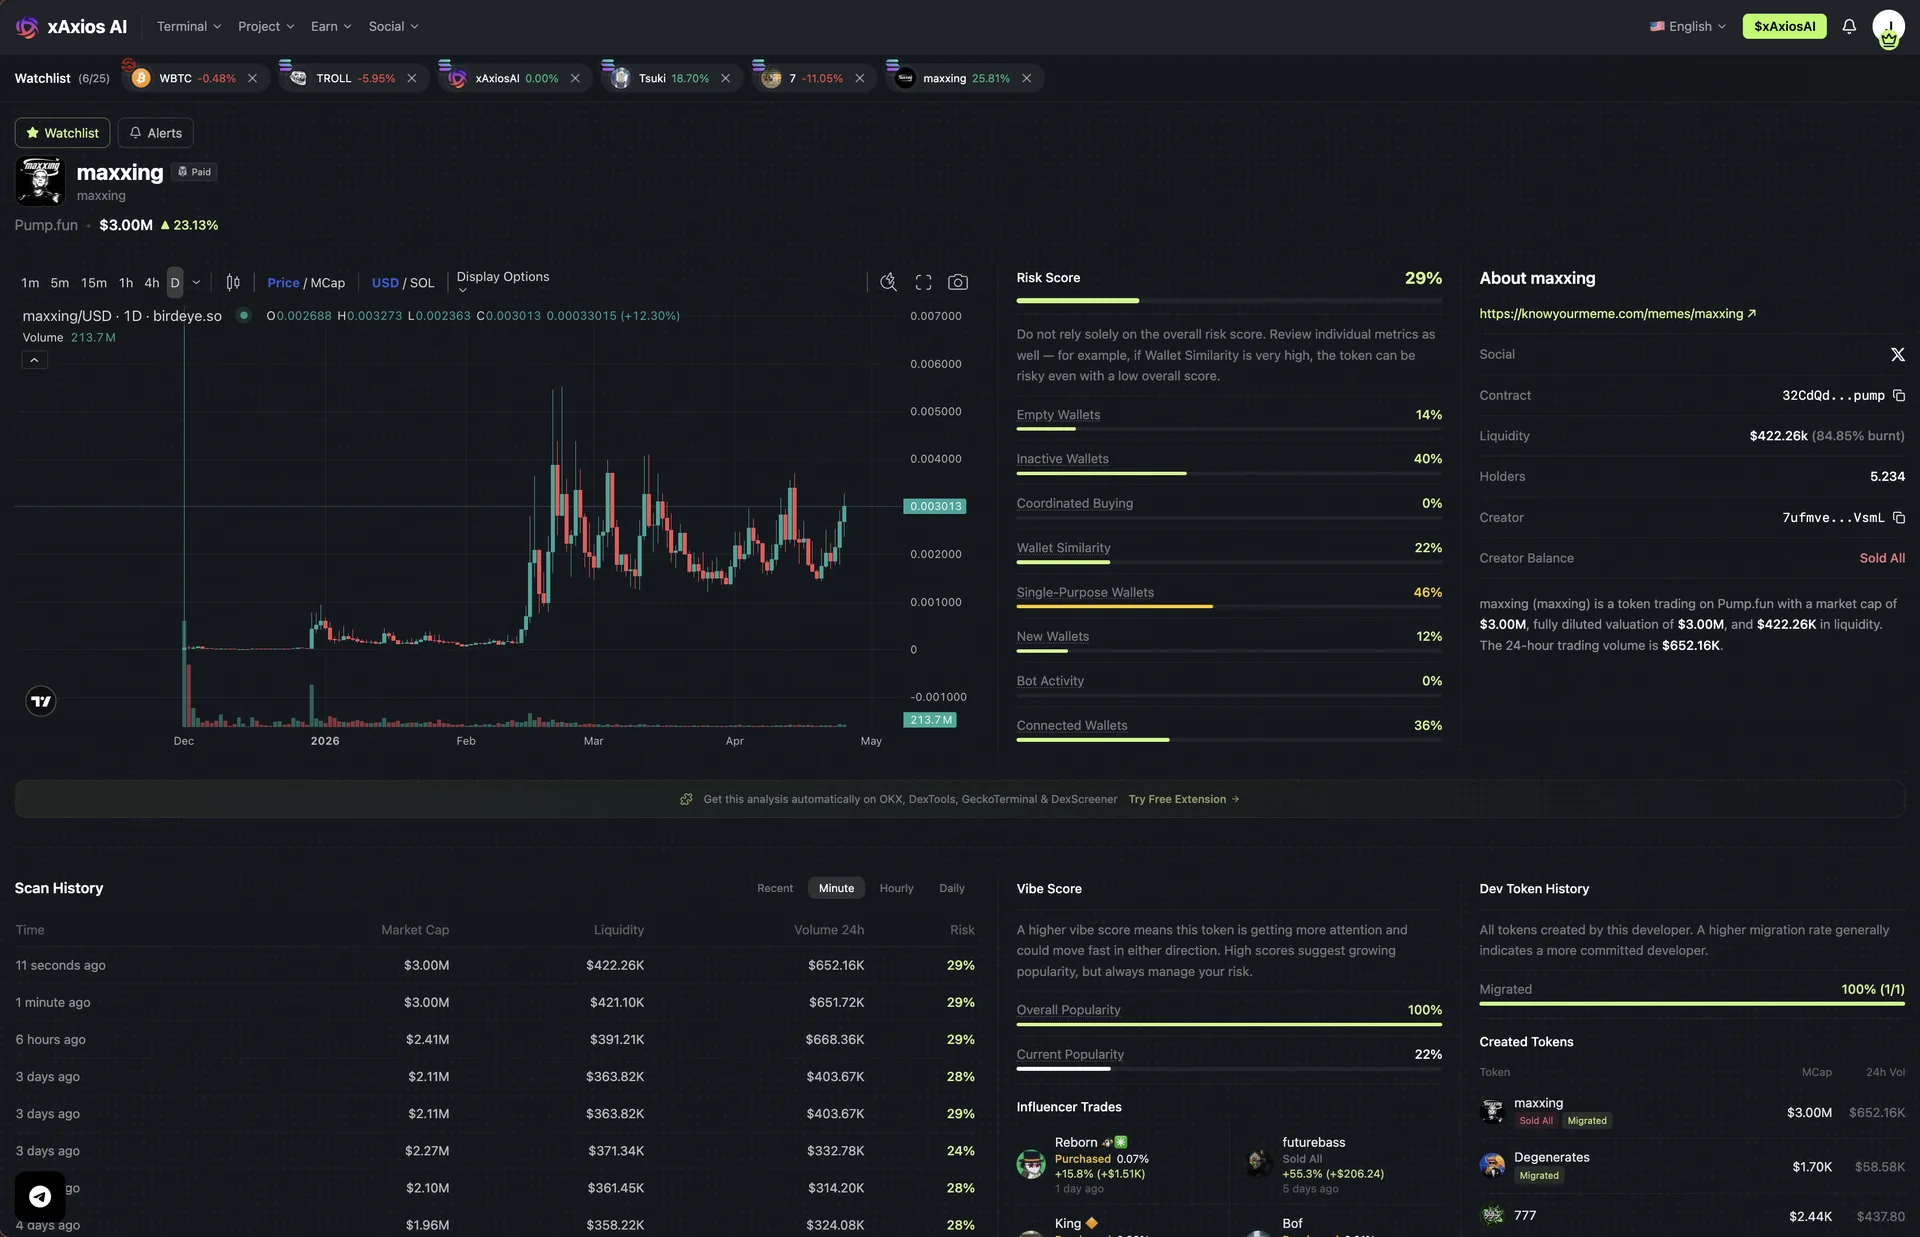Viewport: 1920px width, 1237px height.
Task: Take a chart snapshot with camera icon
Action: [x=958, y=283]
